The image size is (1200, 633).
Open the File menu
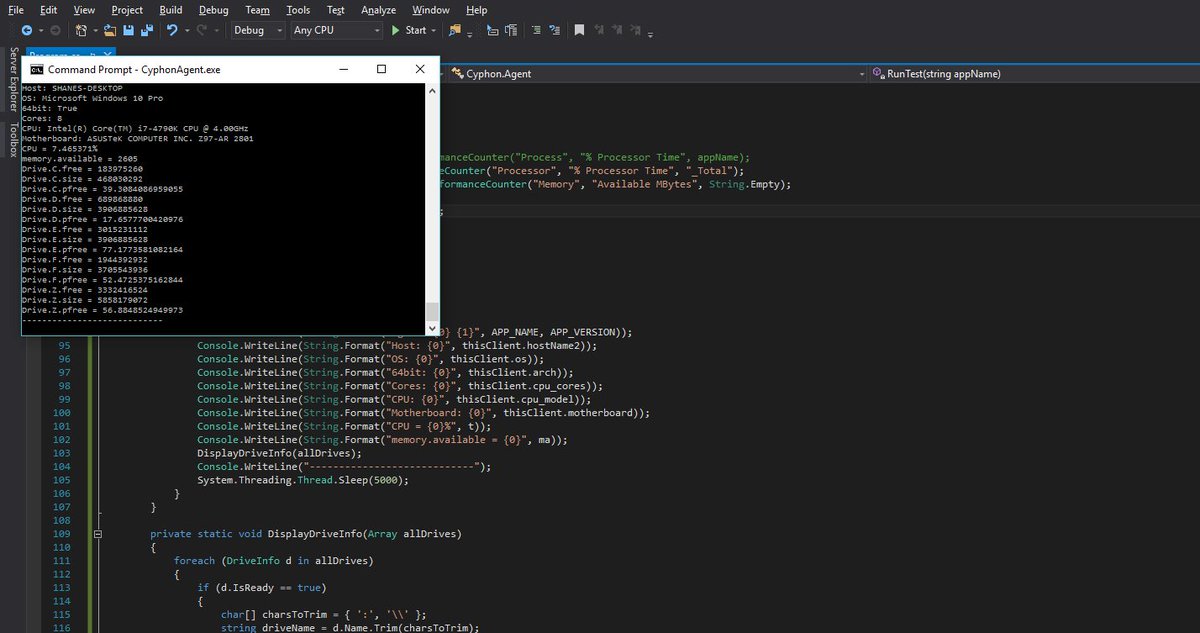[x=16, y=10]
